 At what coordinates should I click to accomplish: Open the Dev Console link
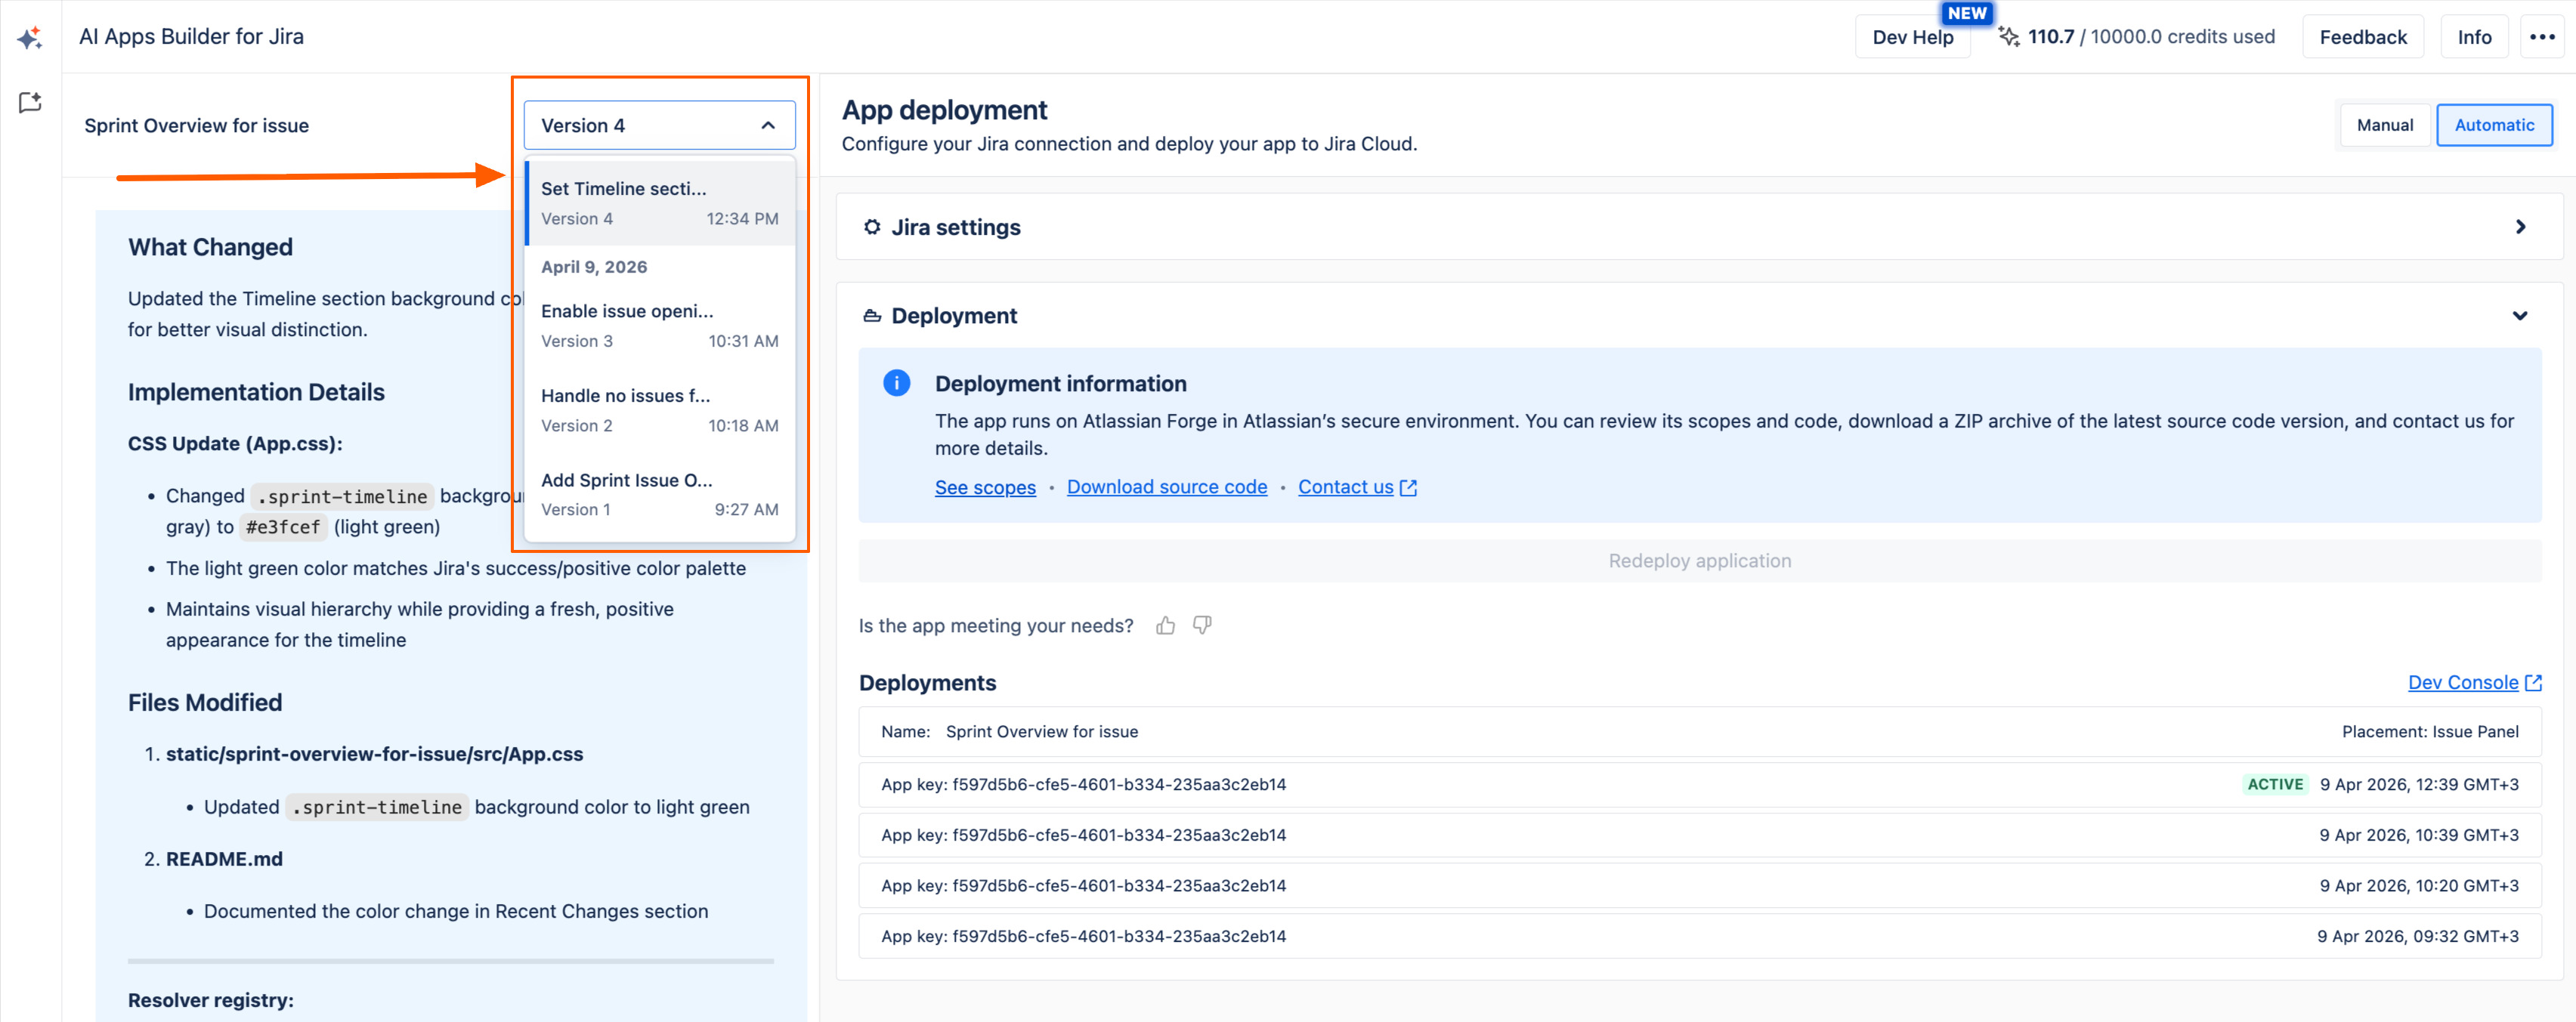[2474, 683]
